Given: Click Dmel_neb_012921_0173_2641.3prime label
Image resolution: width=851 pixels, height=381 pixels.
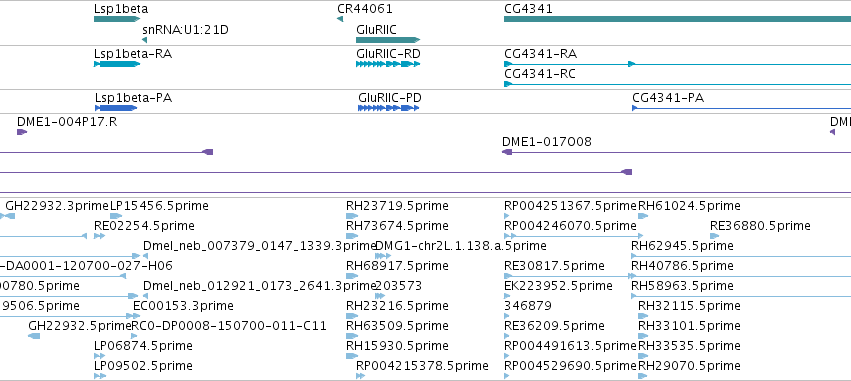Looking at the screenshot, I should click(x=259, y=286).
